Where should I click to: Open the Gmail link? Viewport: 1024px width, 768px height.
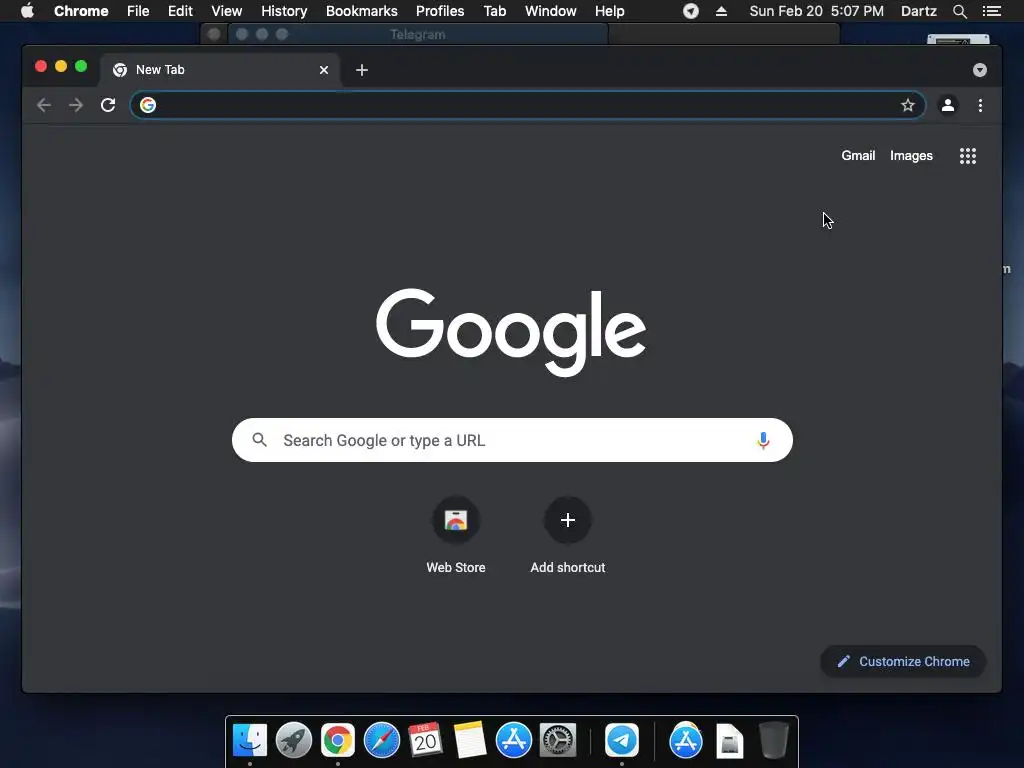[858, 155]
